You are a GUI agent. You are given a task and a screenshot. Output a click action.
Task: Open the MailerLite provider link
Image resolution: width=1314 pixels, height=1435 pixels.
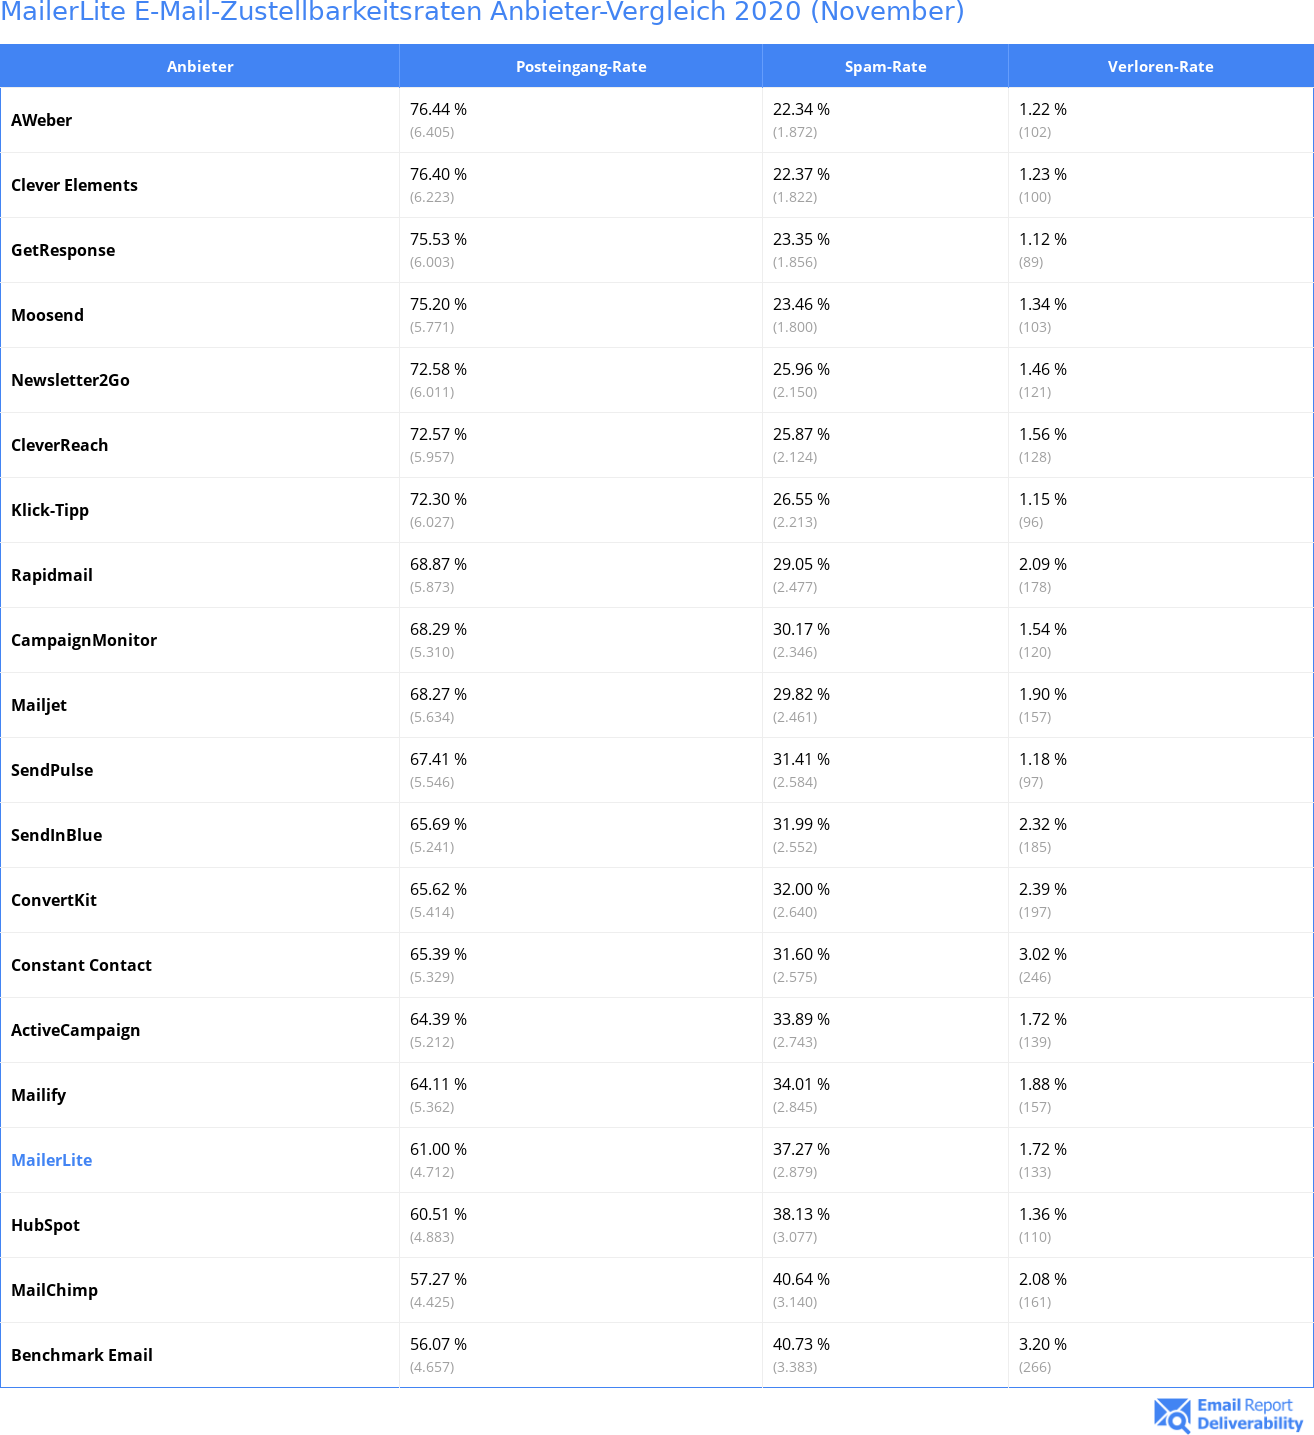[52, 1160]
